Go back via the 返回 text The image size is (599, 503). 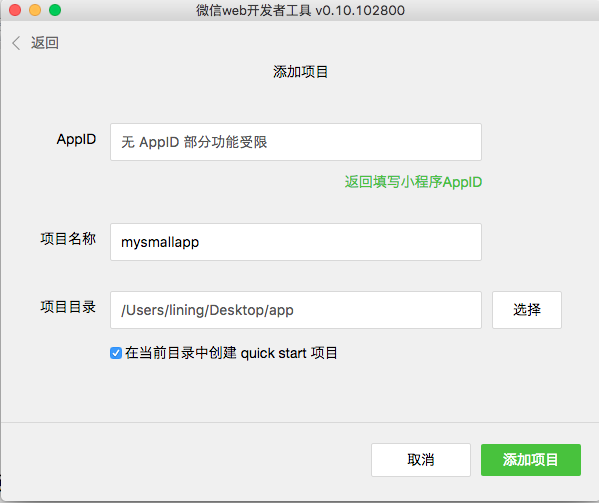tap(45, 43)
